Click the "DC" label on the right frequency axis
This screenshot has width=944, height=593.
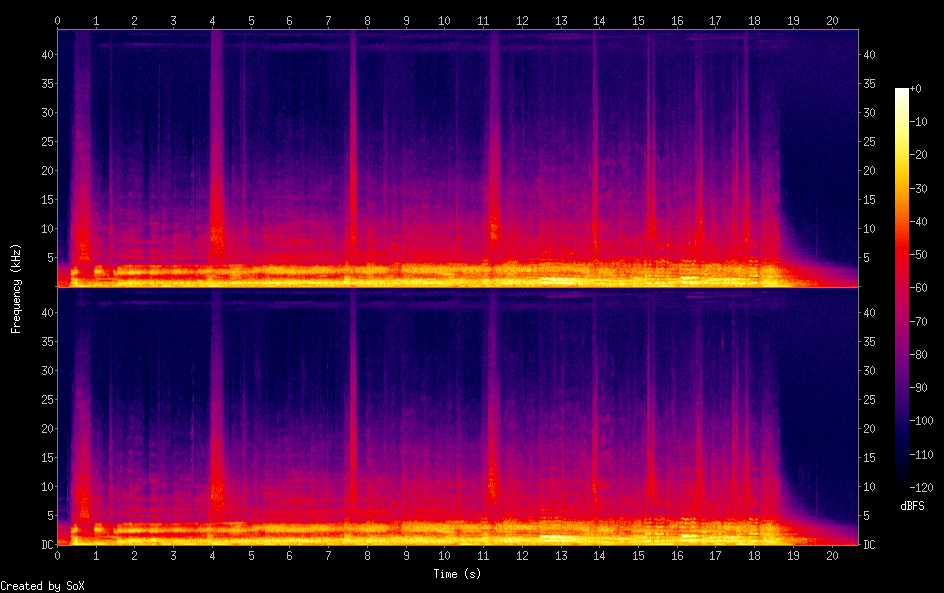click(869, 544)
